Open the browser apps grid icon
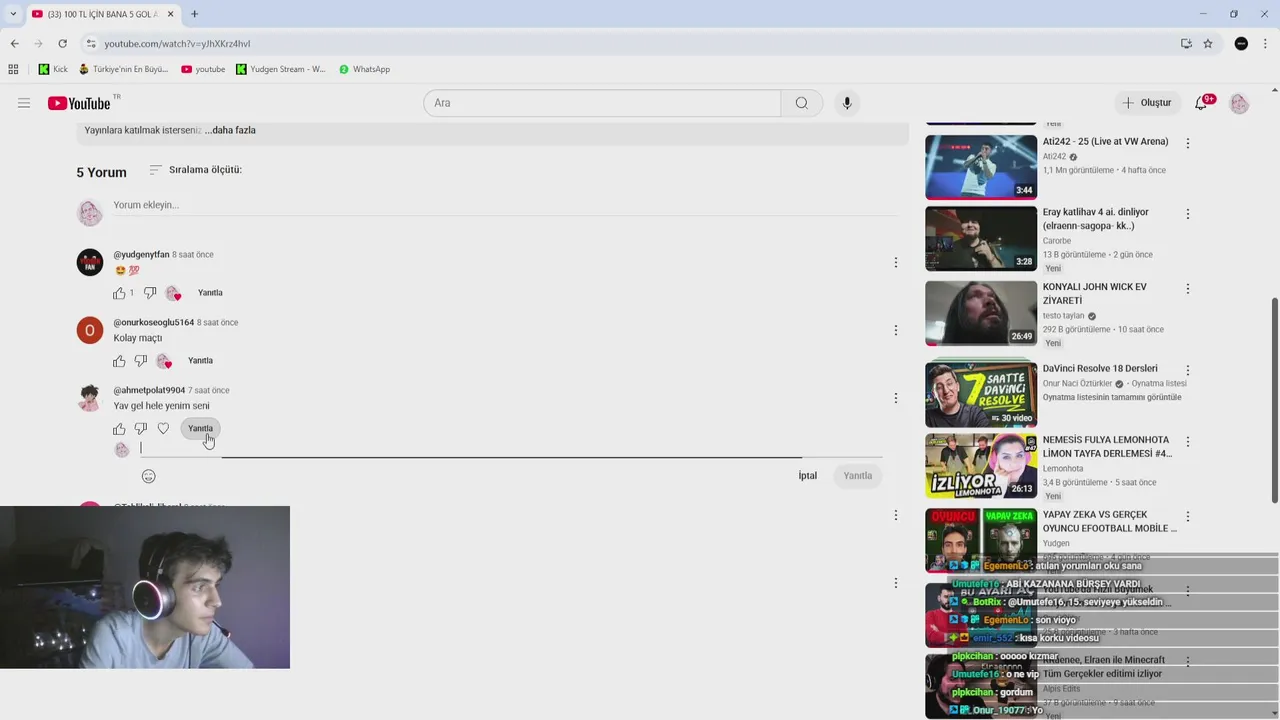 point(13,69)
